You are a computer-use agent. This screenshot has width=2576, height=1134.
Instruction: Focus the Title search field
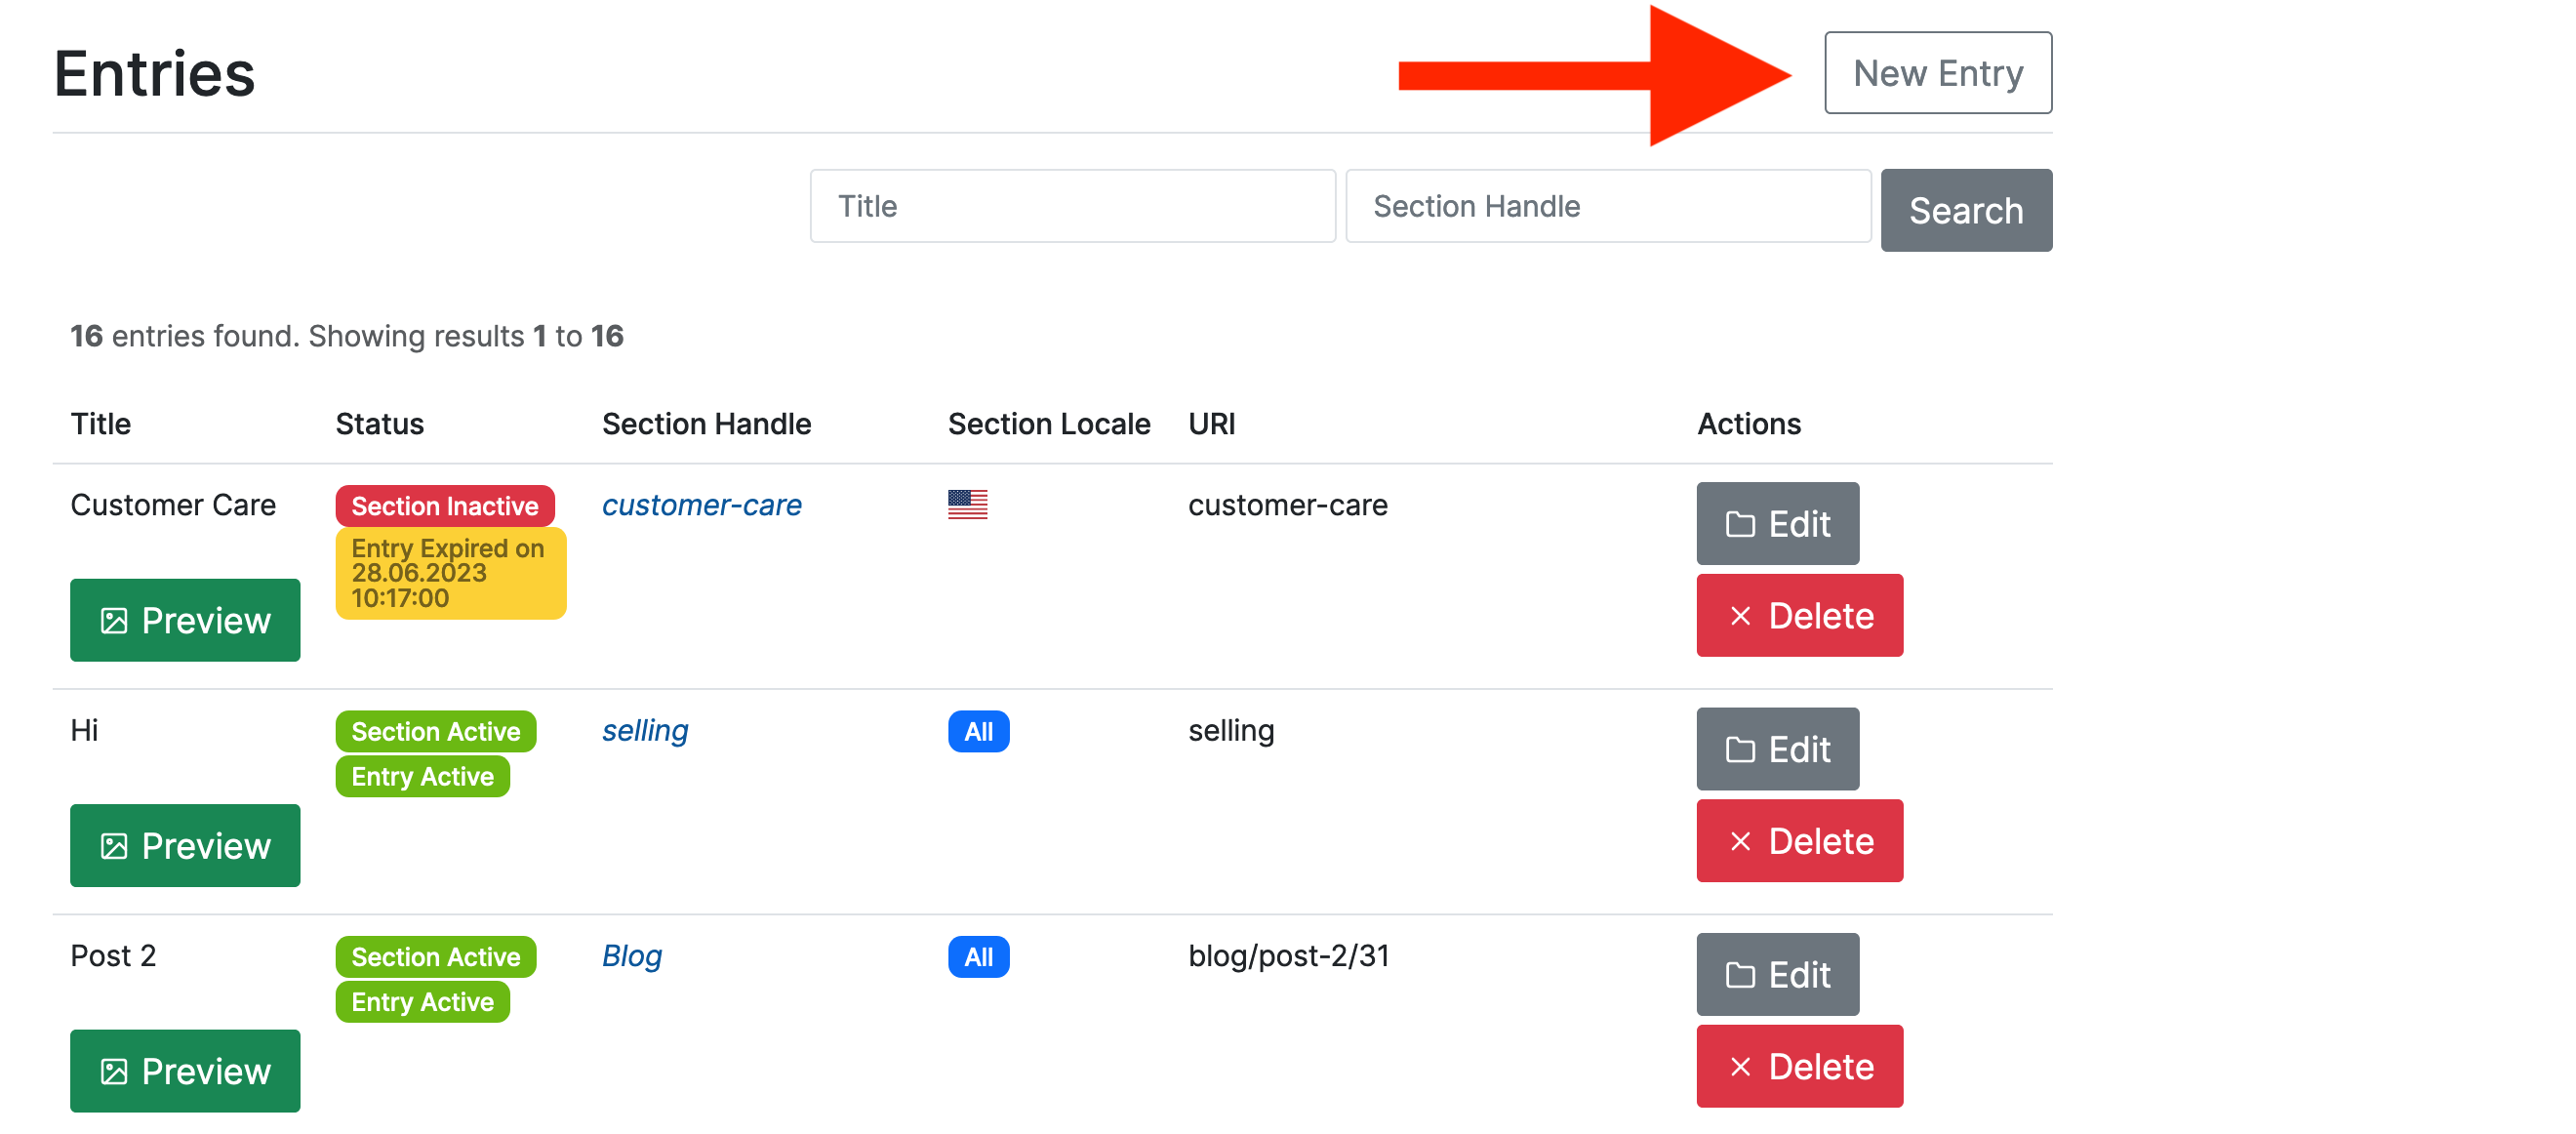click(1072, 206)
